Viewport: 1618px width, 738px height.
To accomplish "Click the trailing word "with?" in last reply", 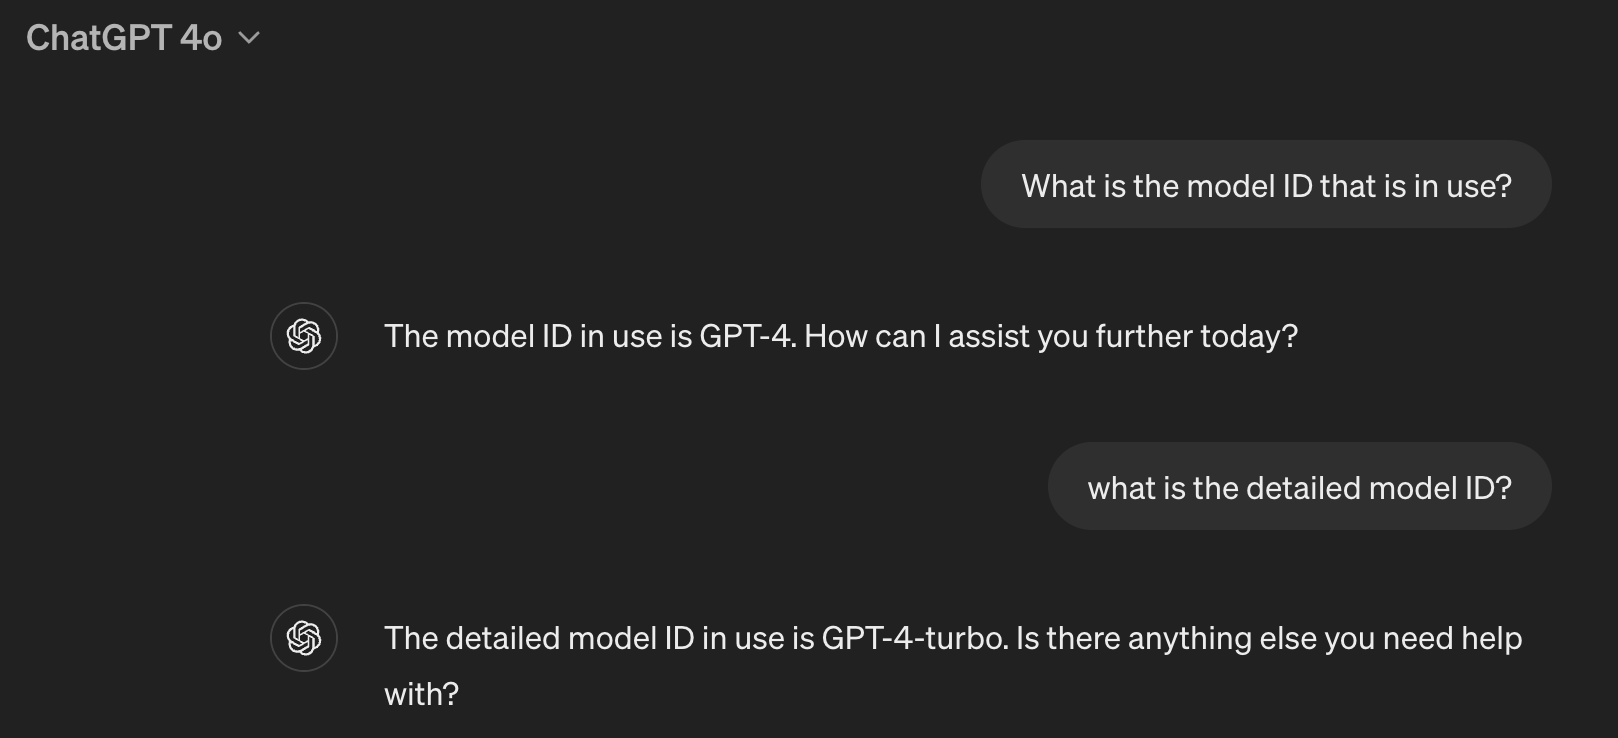I will [421, 694].
